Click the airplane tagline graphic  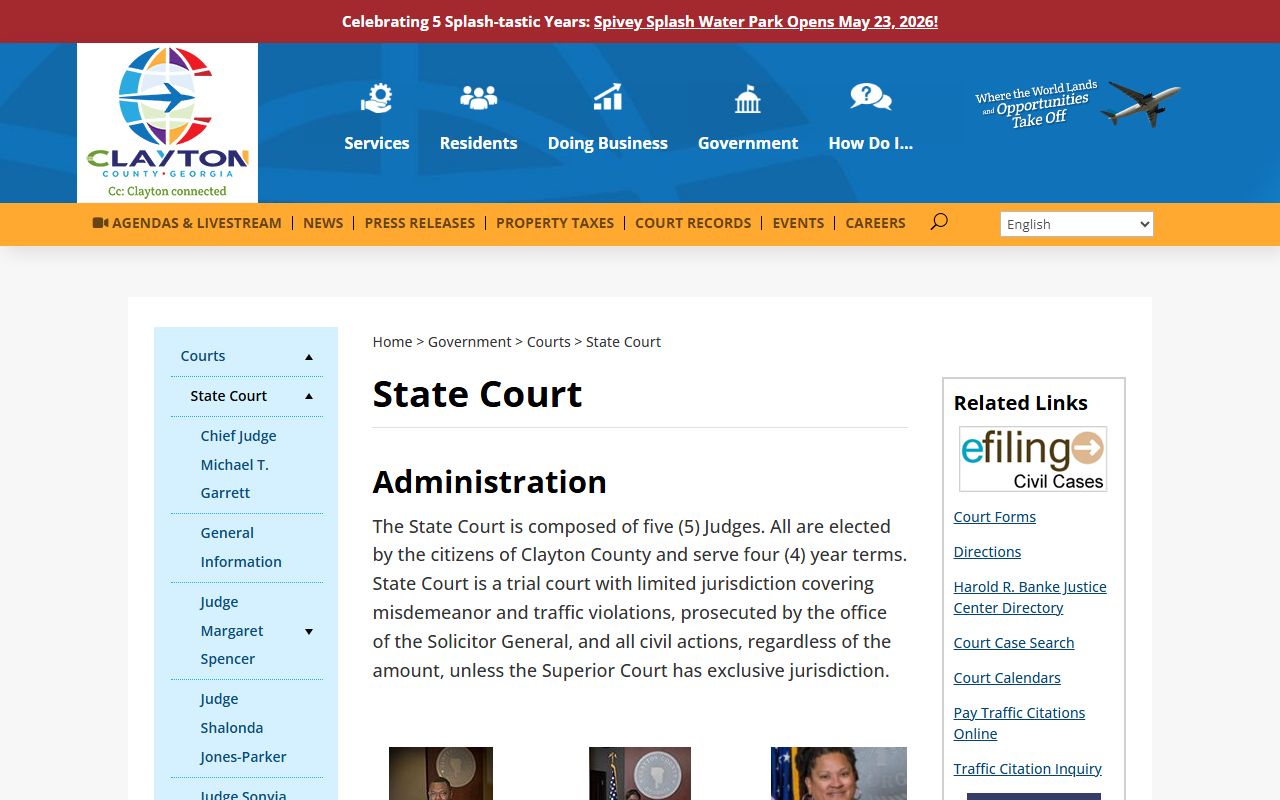click(1078, 104)
